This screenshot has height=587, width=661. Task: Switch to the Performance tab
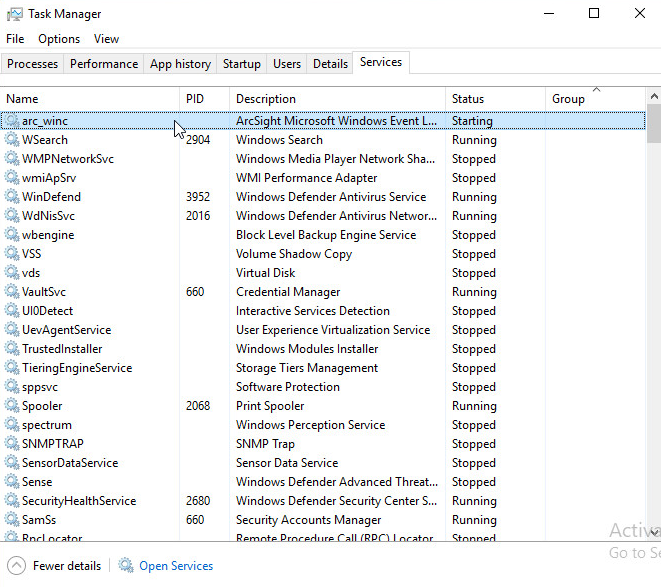pos(104,64)
